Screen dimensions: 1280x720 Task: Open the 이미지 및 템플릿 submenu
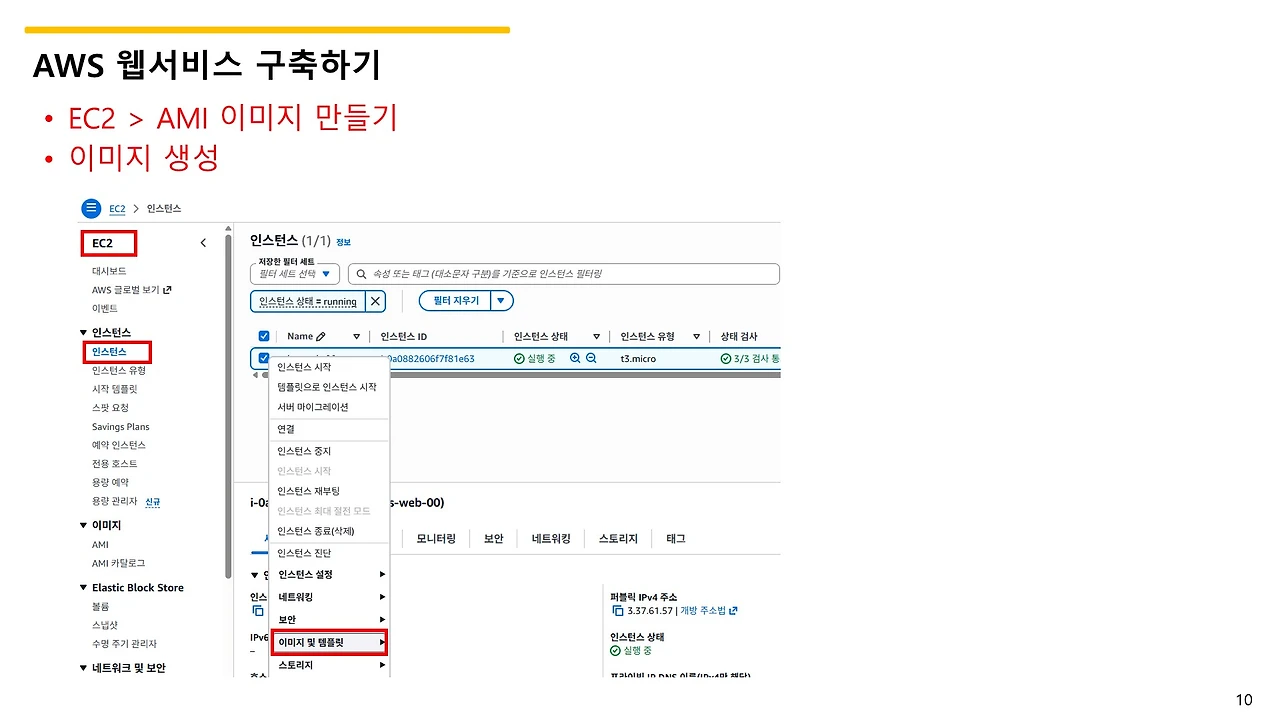329,642
